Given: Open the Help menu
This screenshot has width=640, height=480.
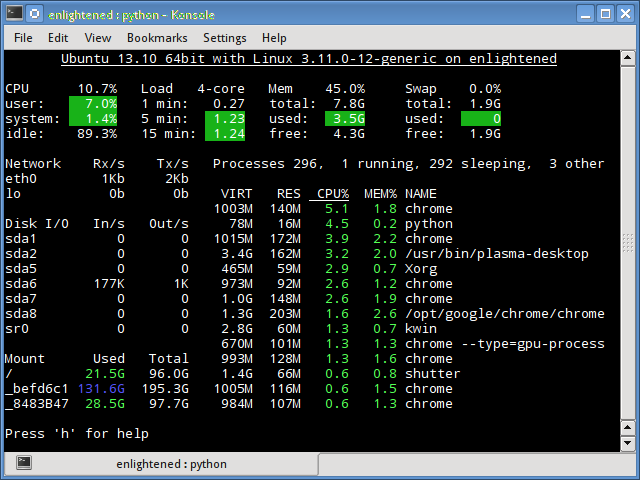Looking at the screenshot, I should [x=274, y=38].
